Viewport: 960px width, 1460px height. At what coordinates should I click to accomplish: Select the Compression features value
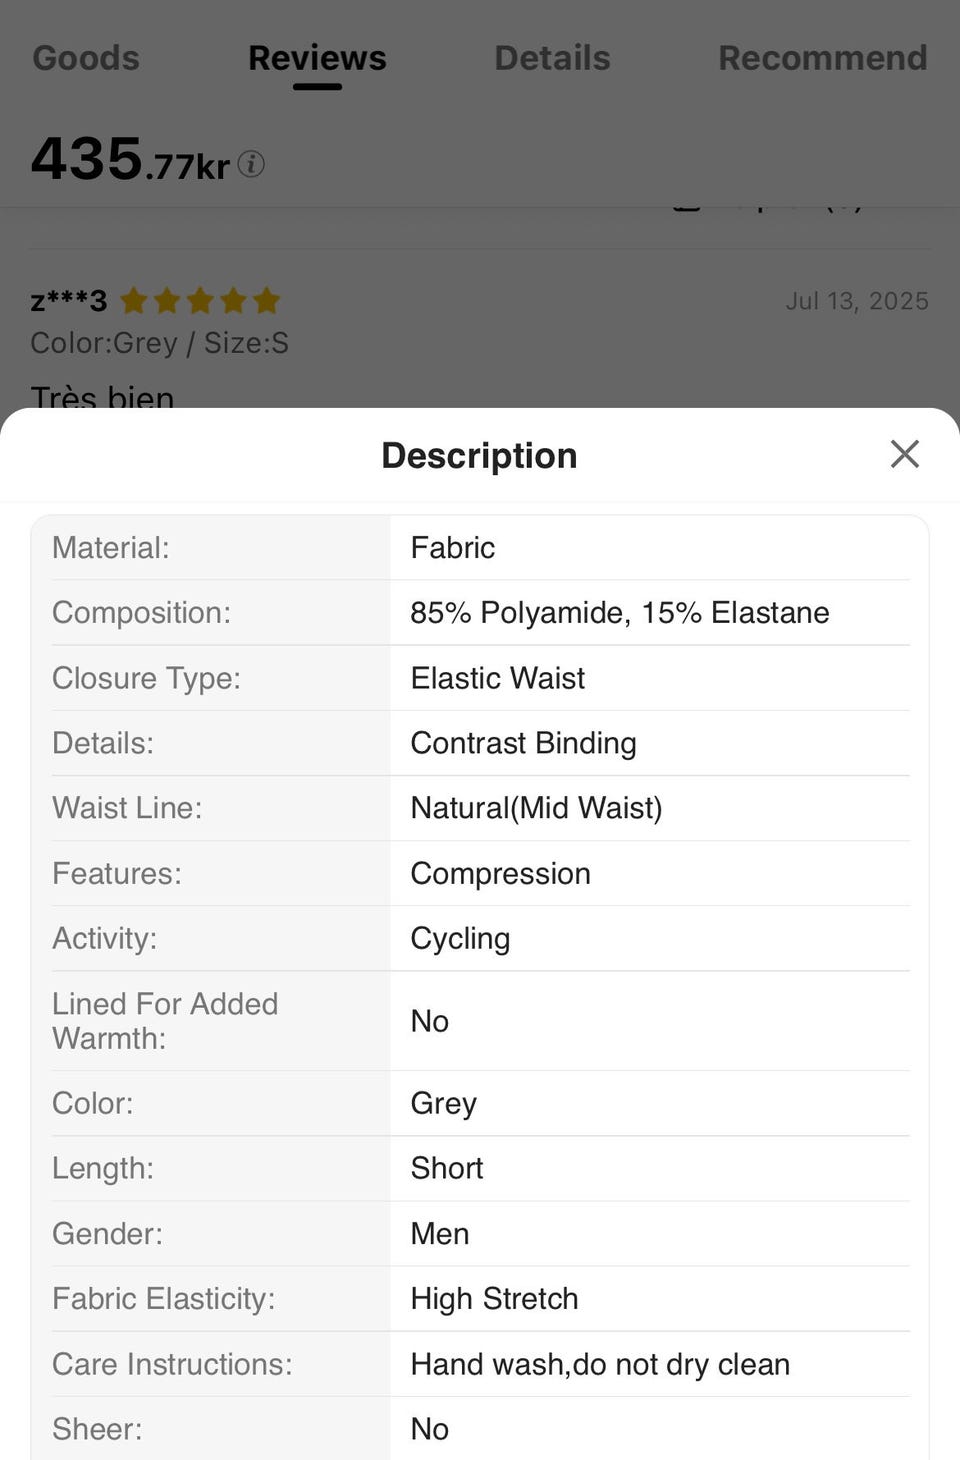500,873
